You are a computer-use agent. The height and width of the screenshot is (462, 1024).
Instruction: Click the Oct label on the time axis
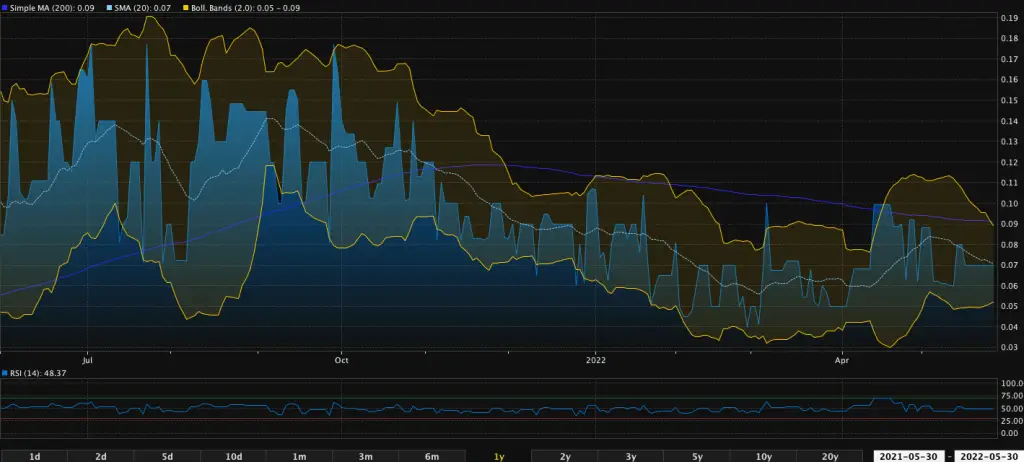coord(342,360)
